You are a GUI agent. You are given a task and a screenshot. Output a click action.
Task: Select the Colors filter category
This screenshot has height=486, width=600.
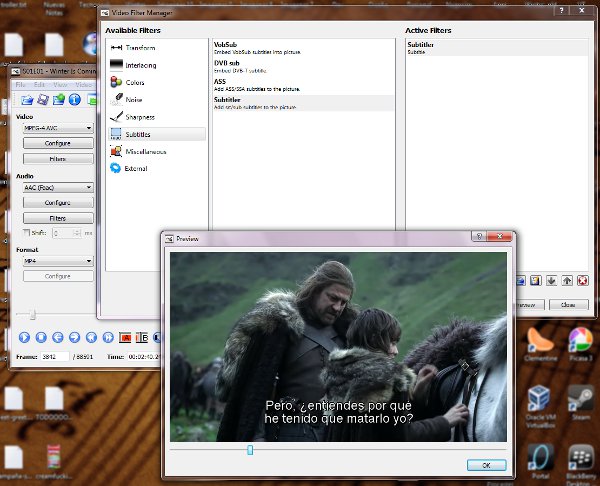(x=157, y=82)
